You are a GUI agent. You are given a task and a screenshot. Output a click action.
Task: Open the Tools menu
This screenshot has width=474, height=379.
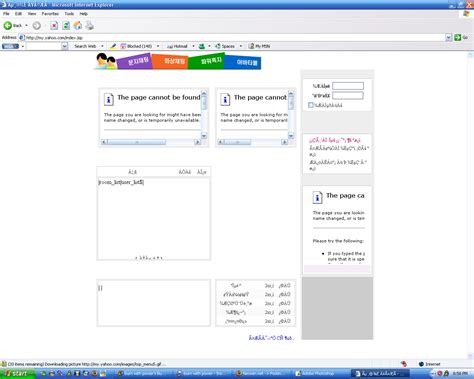click(x=69, y=14)
